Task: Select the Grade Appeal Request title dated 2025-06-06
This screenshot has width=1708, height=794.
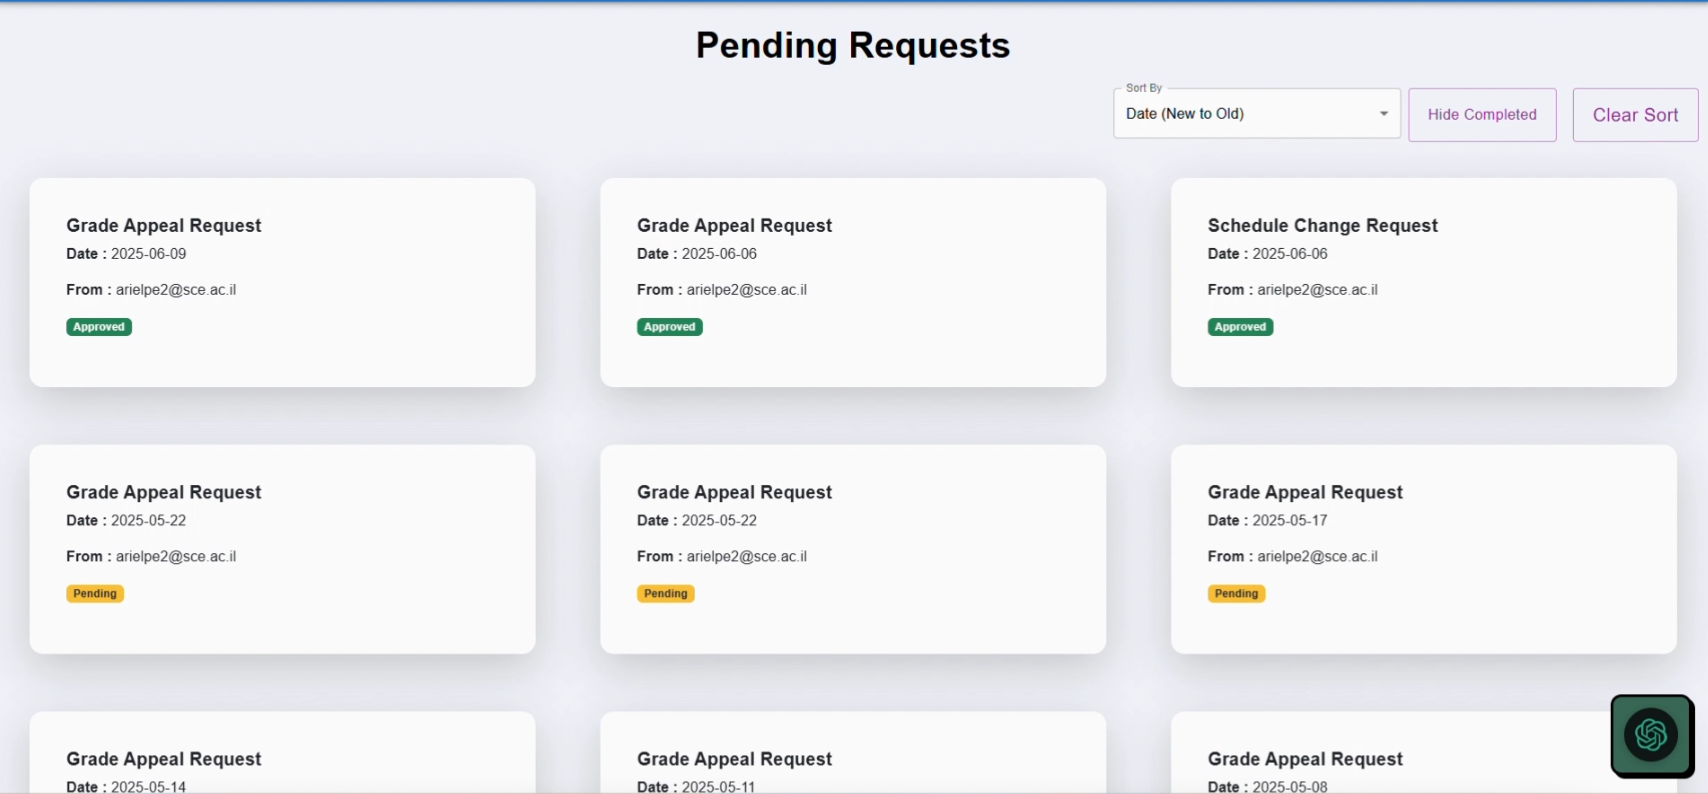Action: point(734,226)
